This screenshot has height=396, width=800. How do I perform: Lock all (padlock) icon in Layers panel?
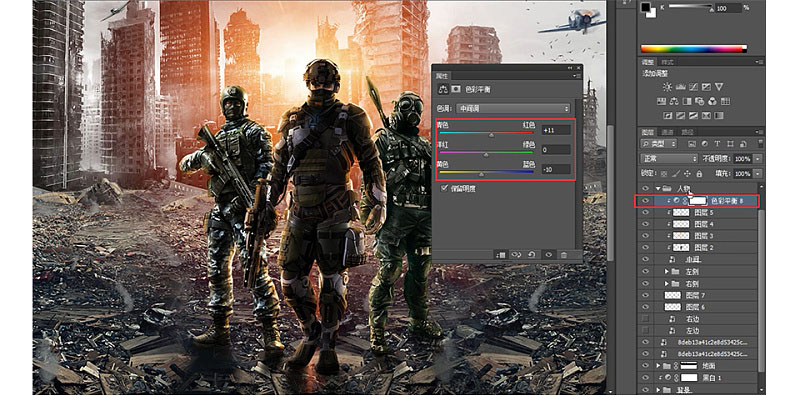point(699,174)
